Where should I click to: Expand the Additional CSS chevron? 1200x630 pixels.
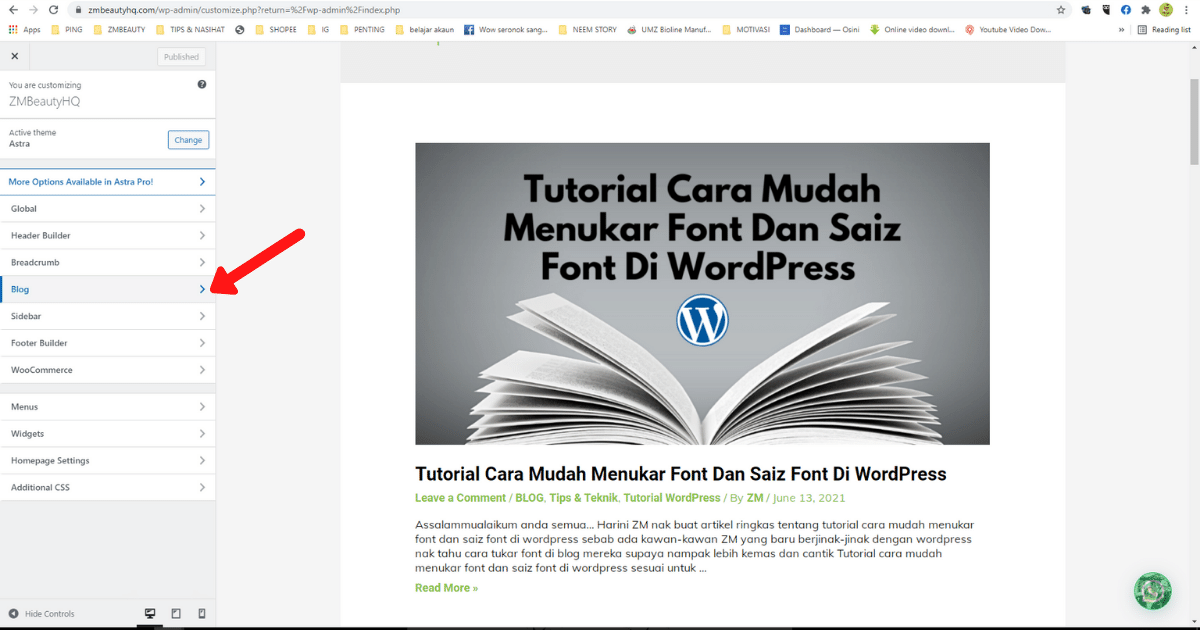(202, 488)
